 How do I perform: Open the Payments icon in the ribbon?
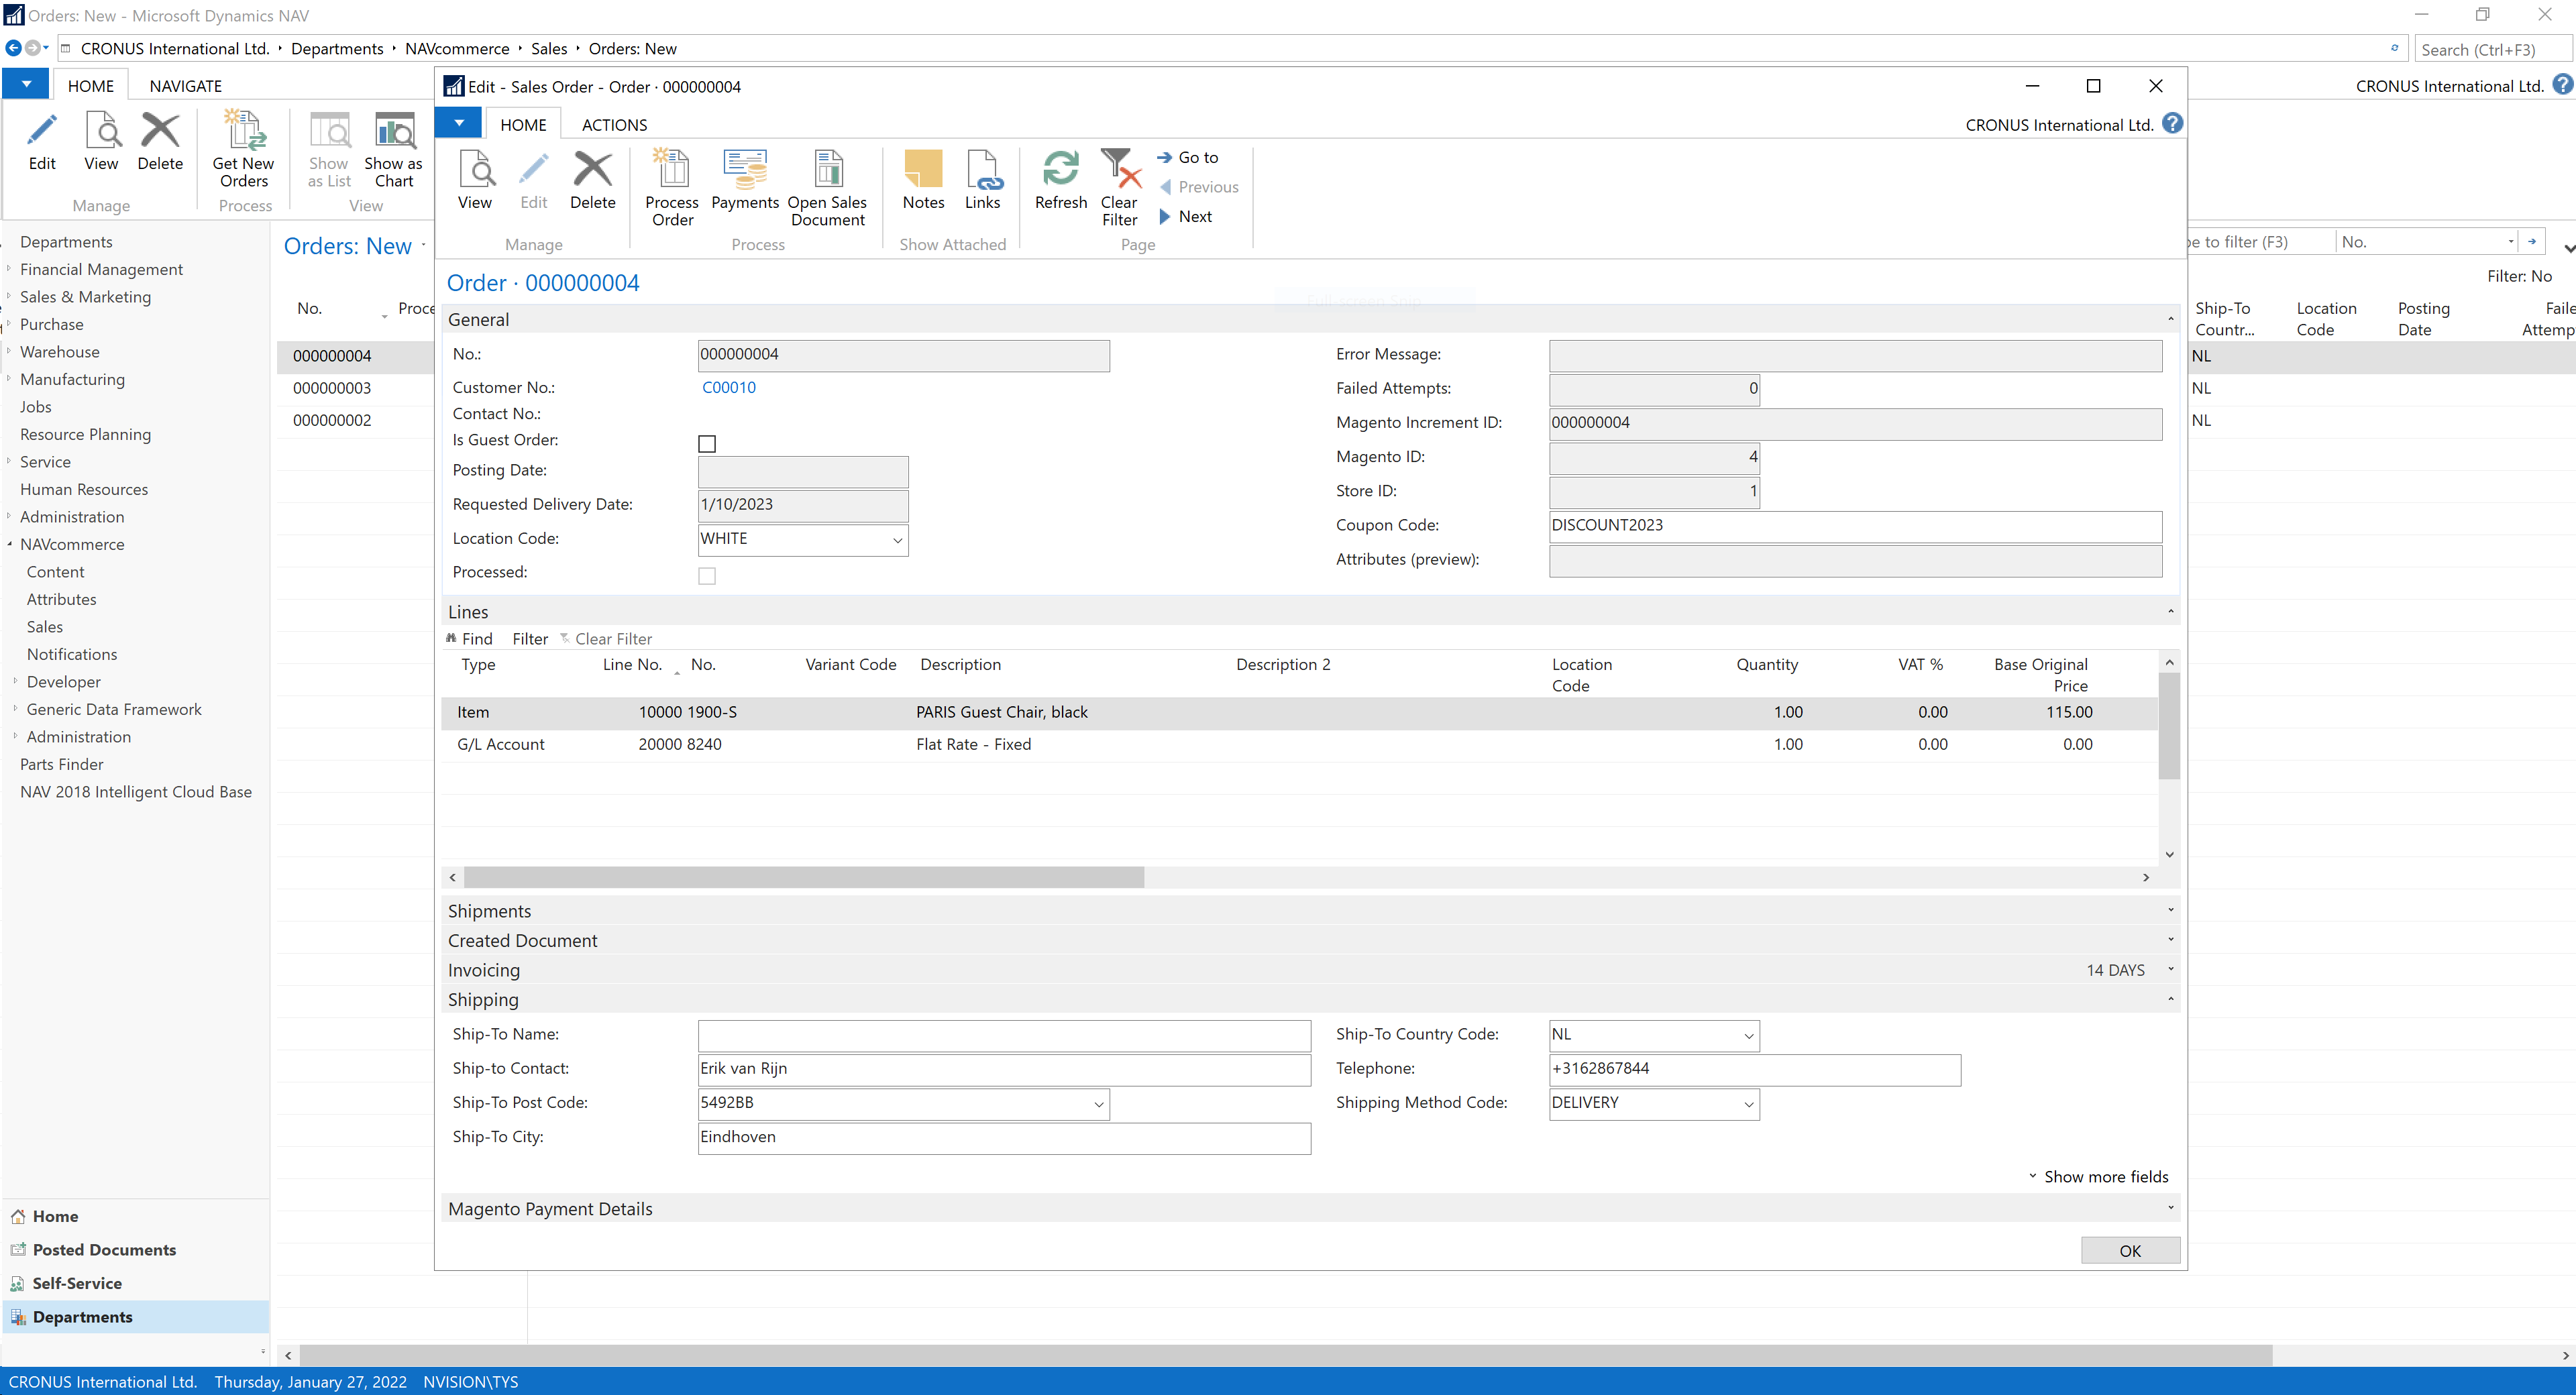pyautogui.click(x=744, y=170)
